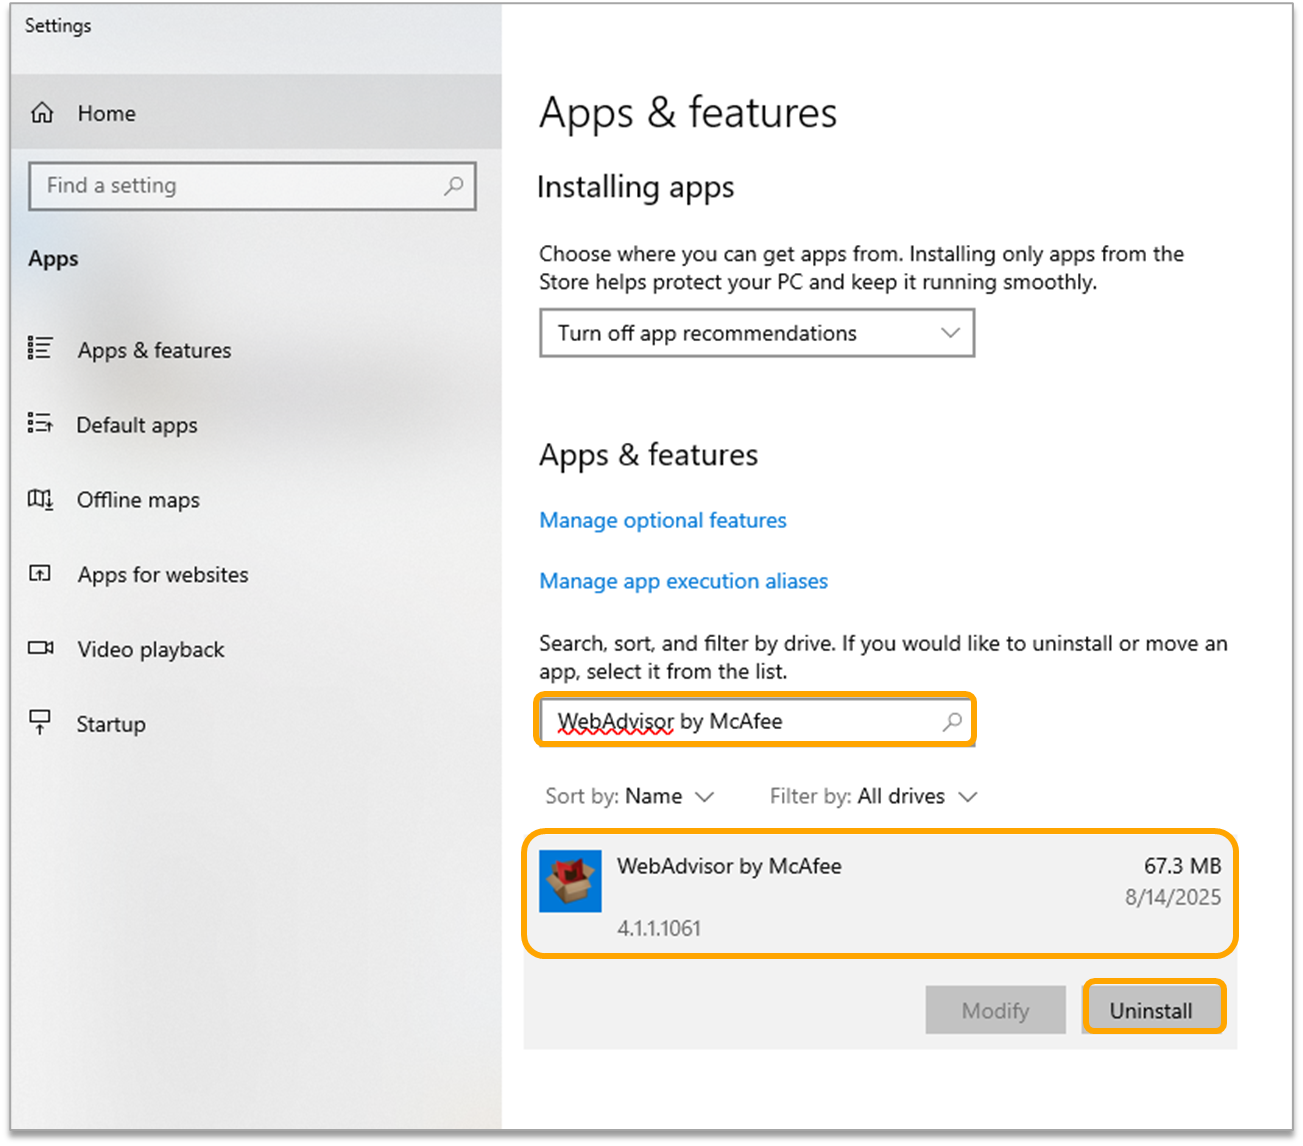Go to Startup settings page
Viewport: 1303px width, 1146px height.
[x=111, y=724]
